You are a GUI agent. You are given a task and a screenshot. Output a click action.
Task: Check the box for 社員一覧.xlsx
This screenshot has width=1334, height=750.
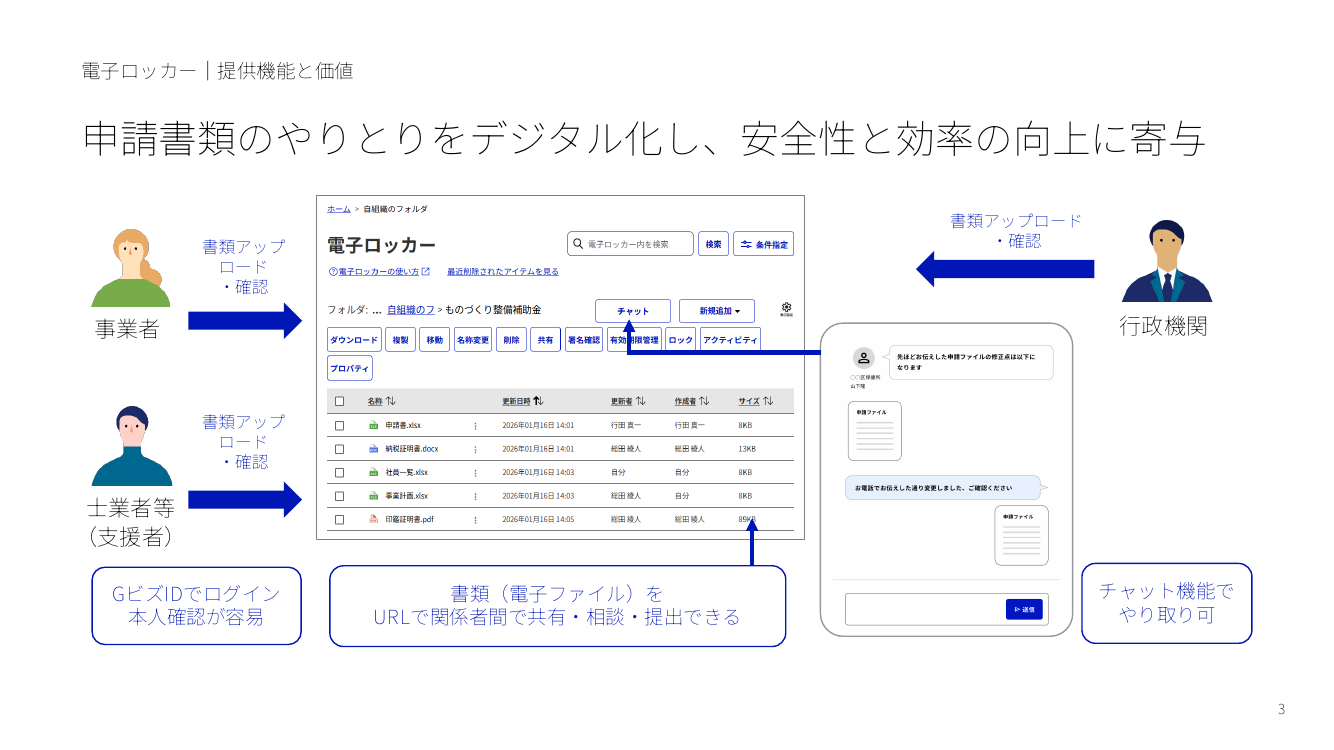(339, 472)
